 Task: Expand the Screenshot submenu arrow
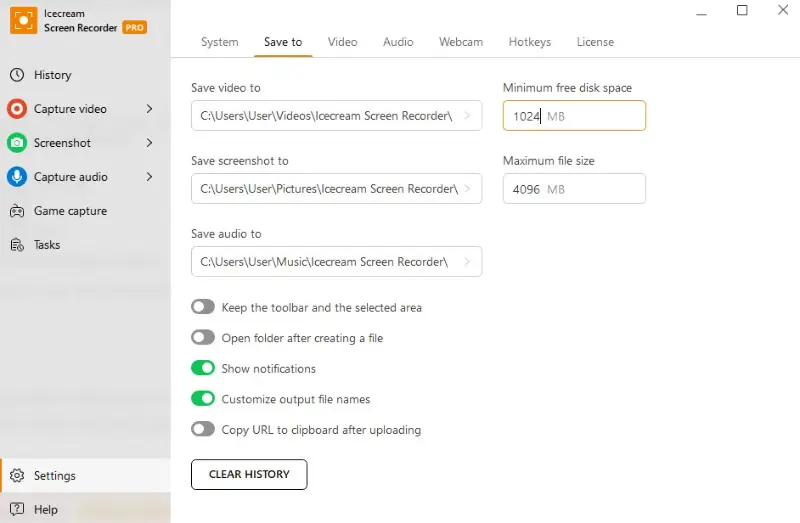149,143
